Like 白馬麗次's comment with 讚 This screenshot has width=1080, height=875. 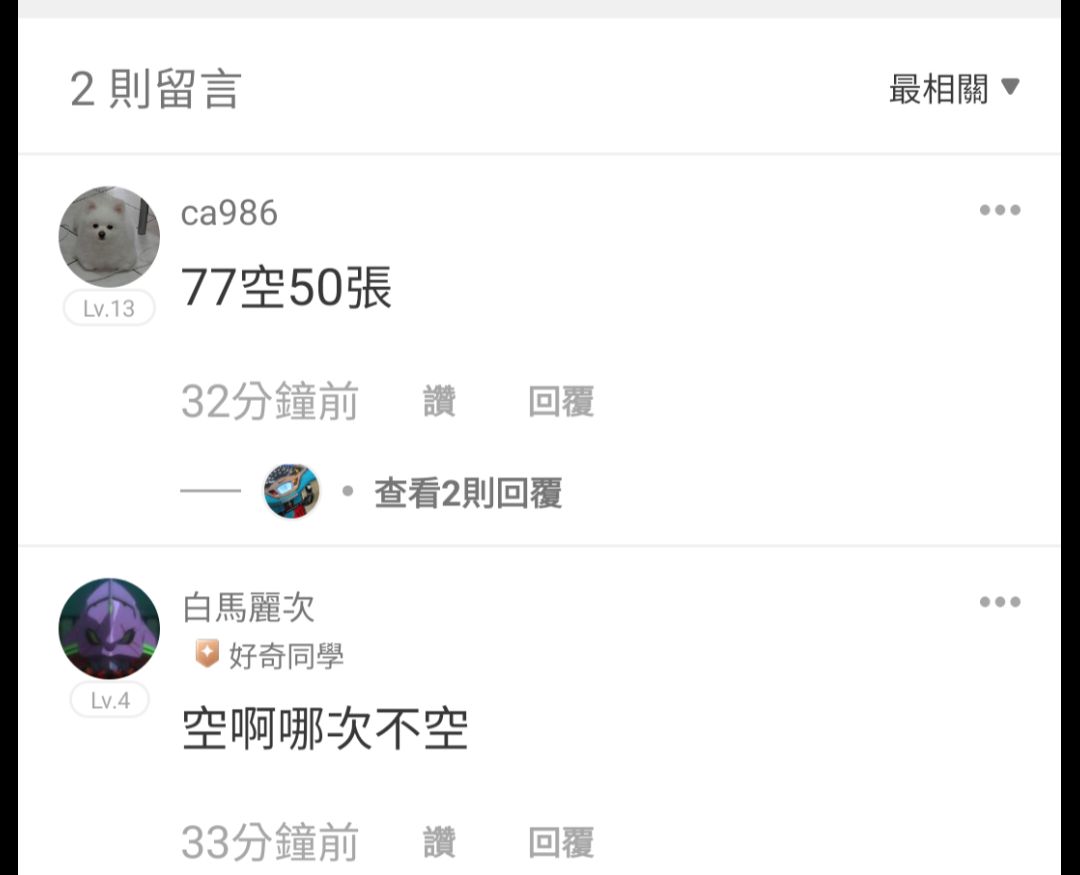coord(439,842)
